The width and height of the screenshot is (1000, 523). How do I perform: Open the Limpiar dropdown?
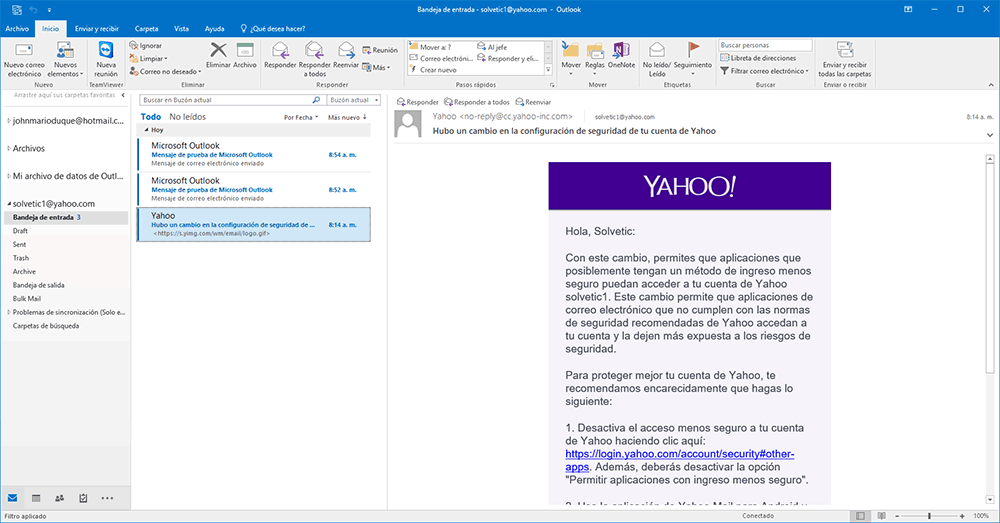149,59
